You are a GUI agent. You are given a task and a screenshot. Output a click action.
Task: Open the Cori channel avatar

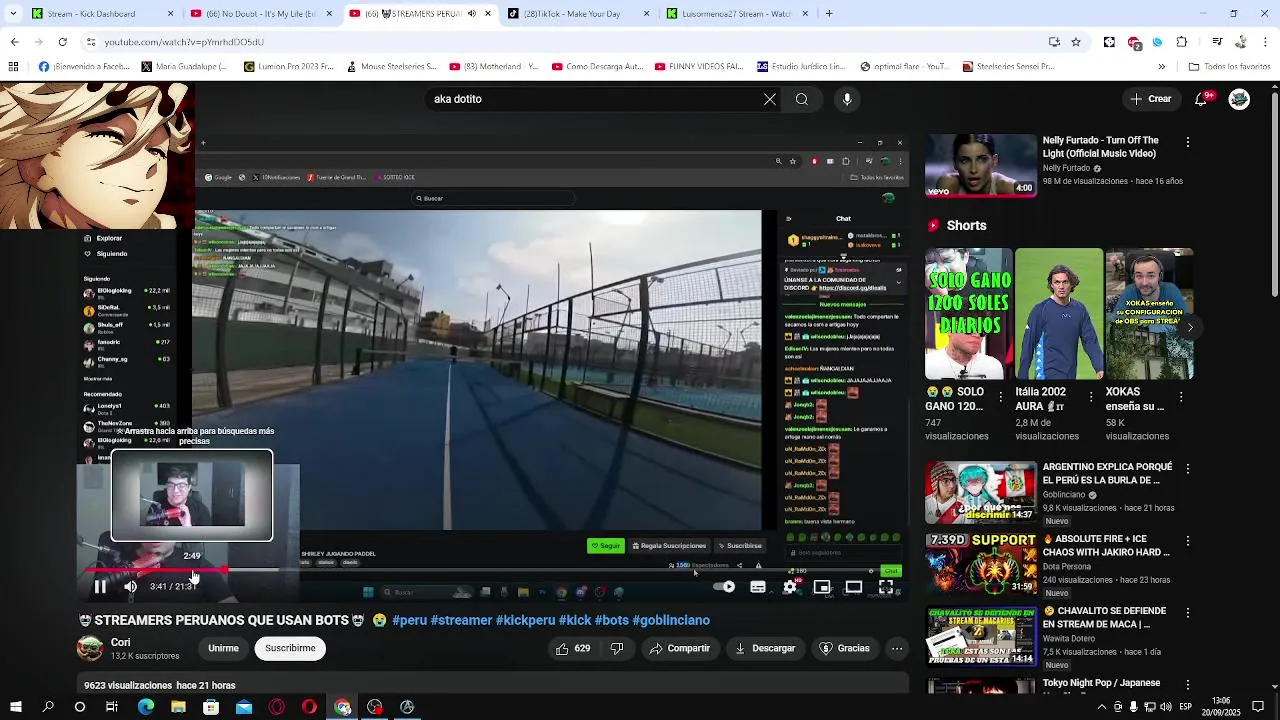tap(90, 648)
